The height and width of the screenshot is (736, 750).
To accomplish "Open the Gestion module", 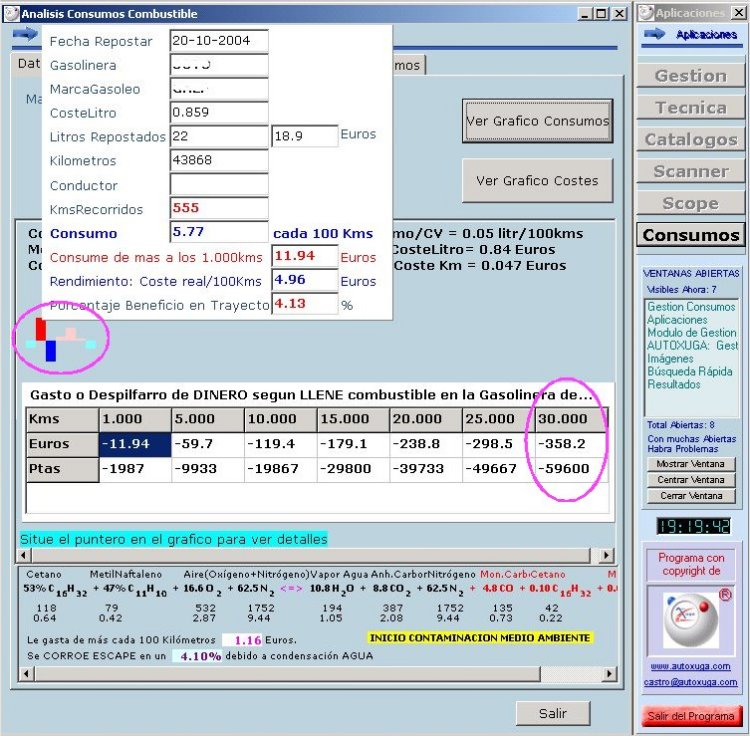I will (x=690, y=76).
